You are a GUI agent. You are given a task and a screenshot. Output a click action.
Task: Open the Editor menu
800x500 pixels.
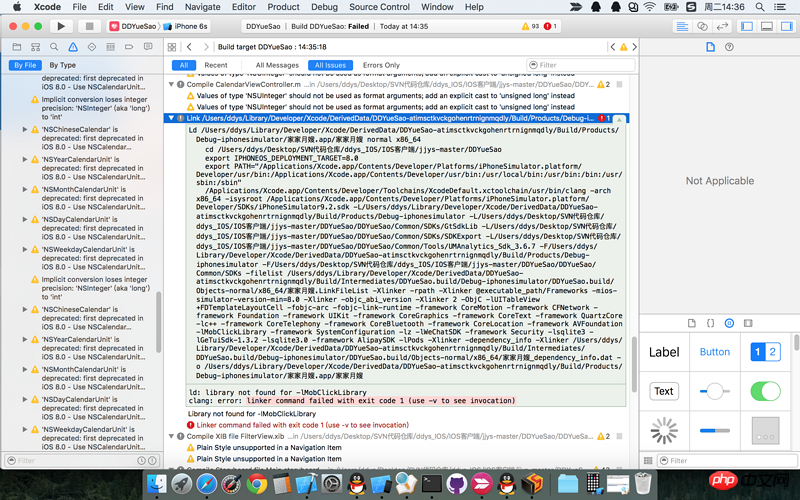click(x=244, y=7)
